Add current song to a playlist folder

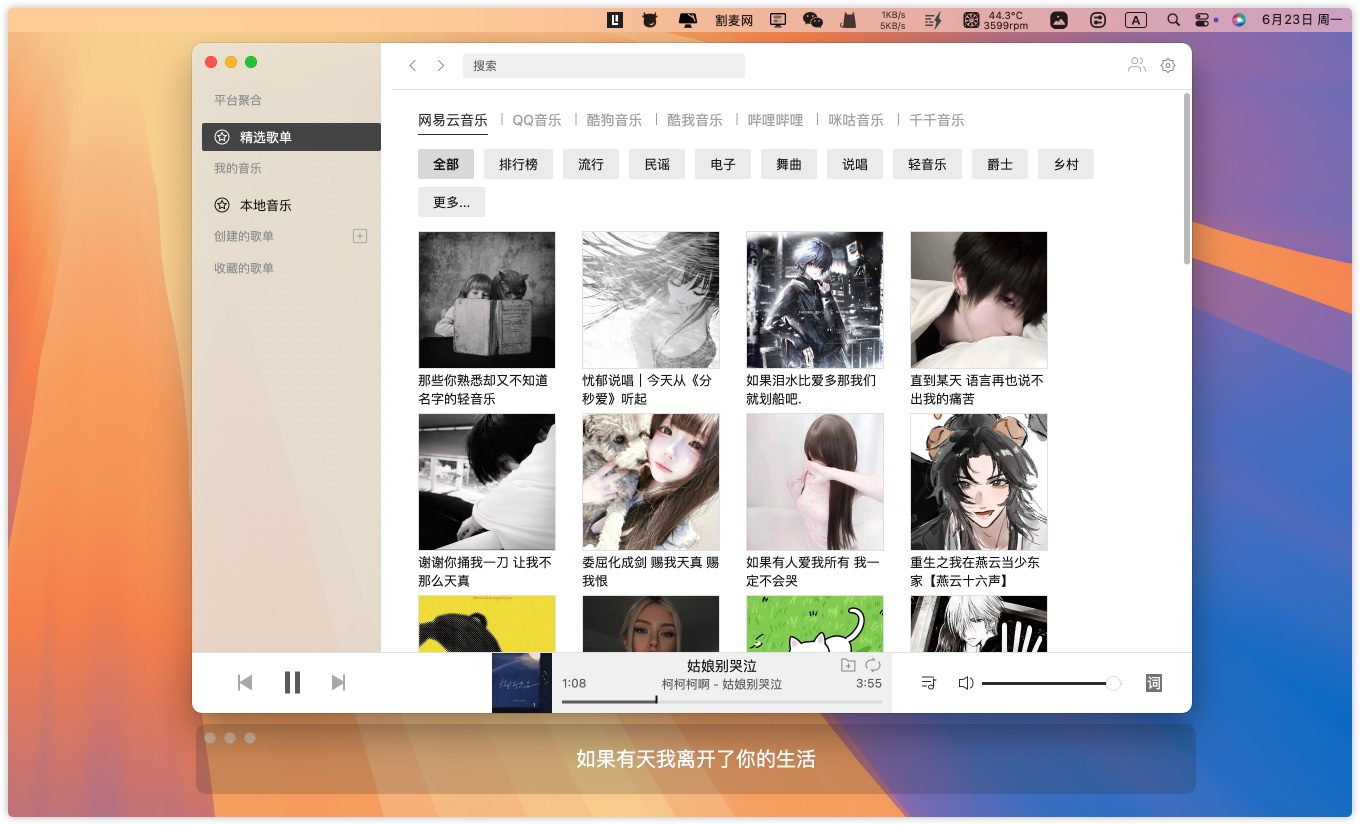(x=848, y=666)
